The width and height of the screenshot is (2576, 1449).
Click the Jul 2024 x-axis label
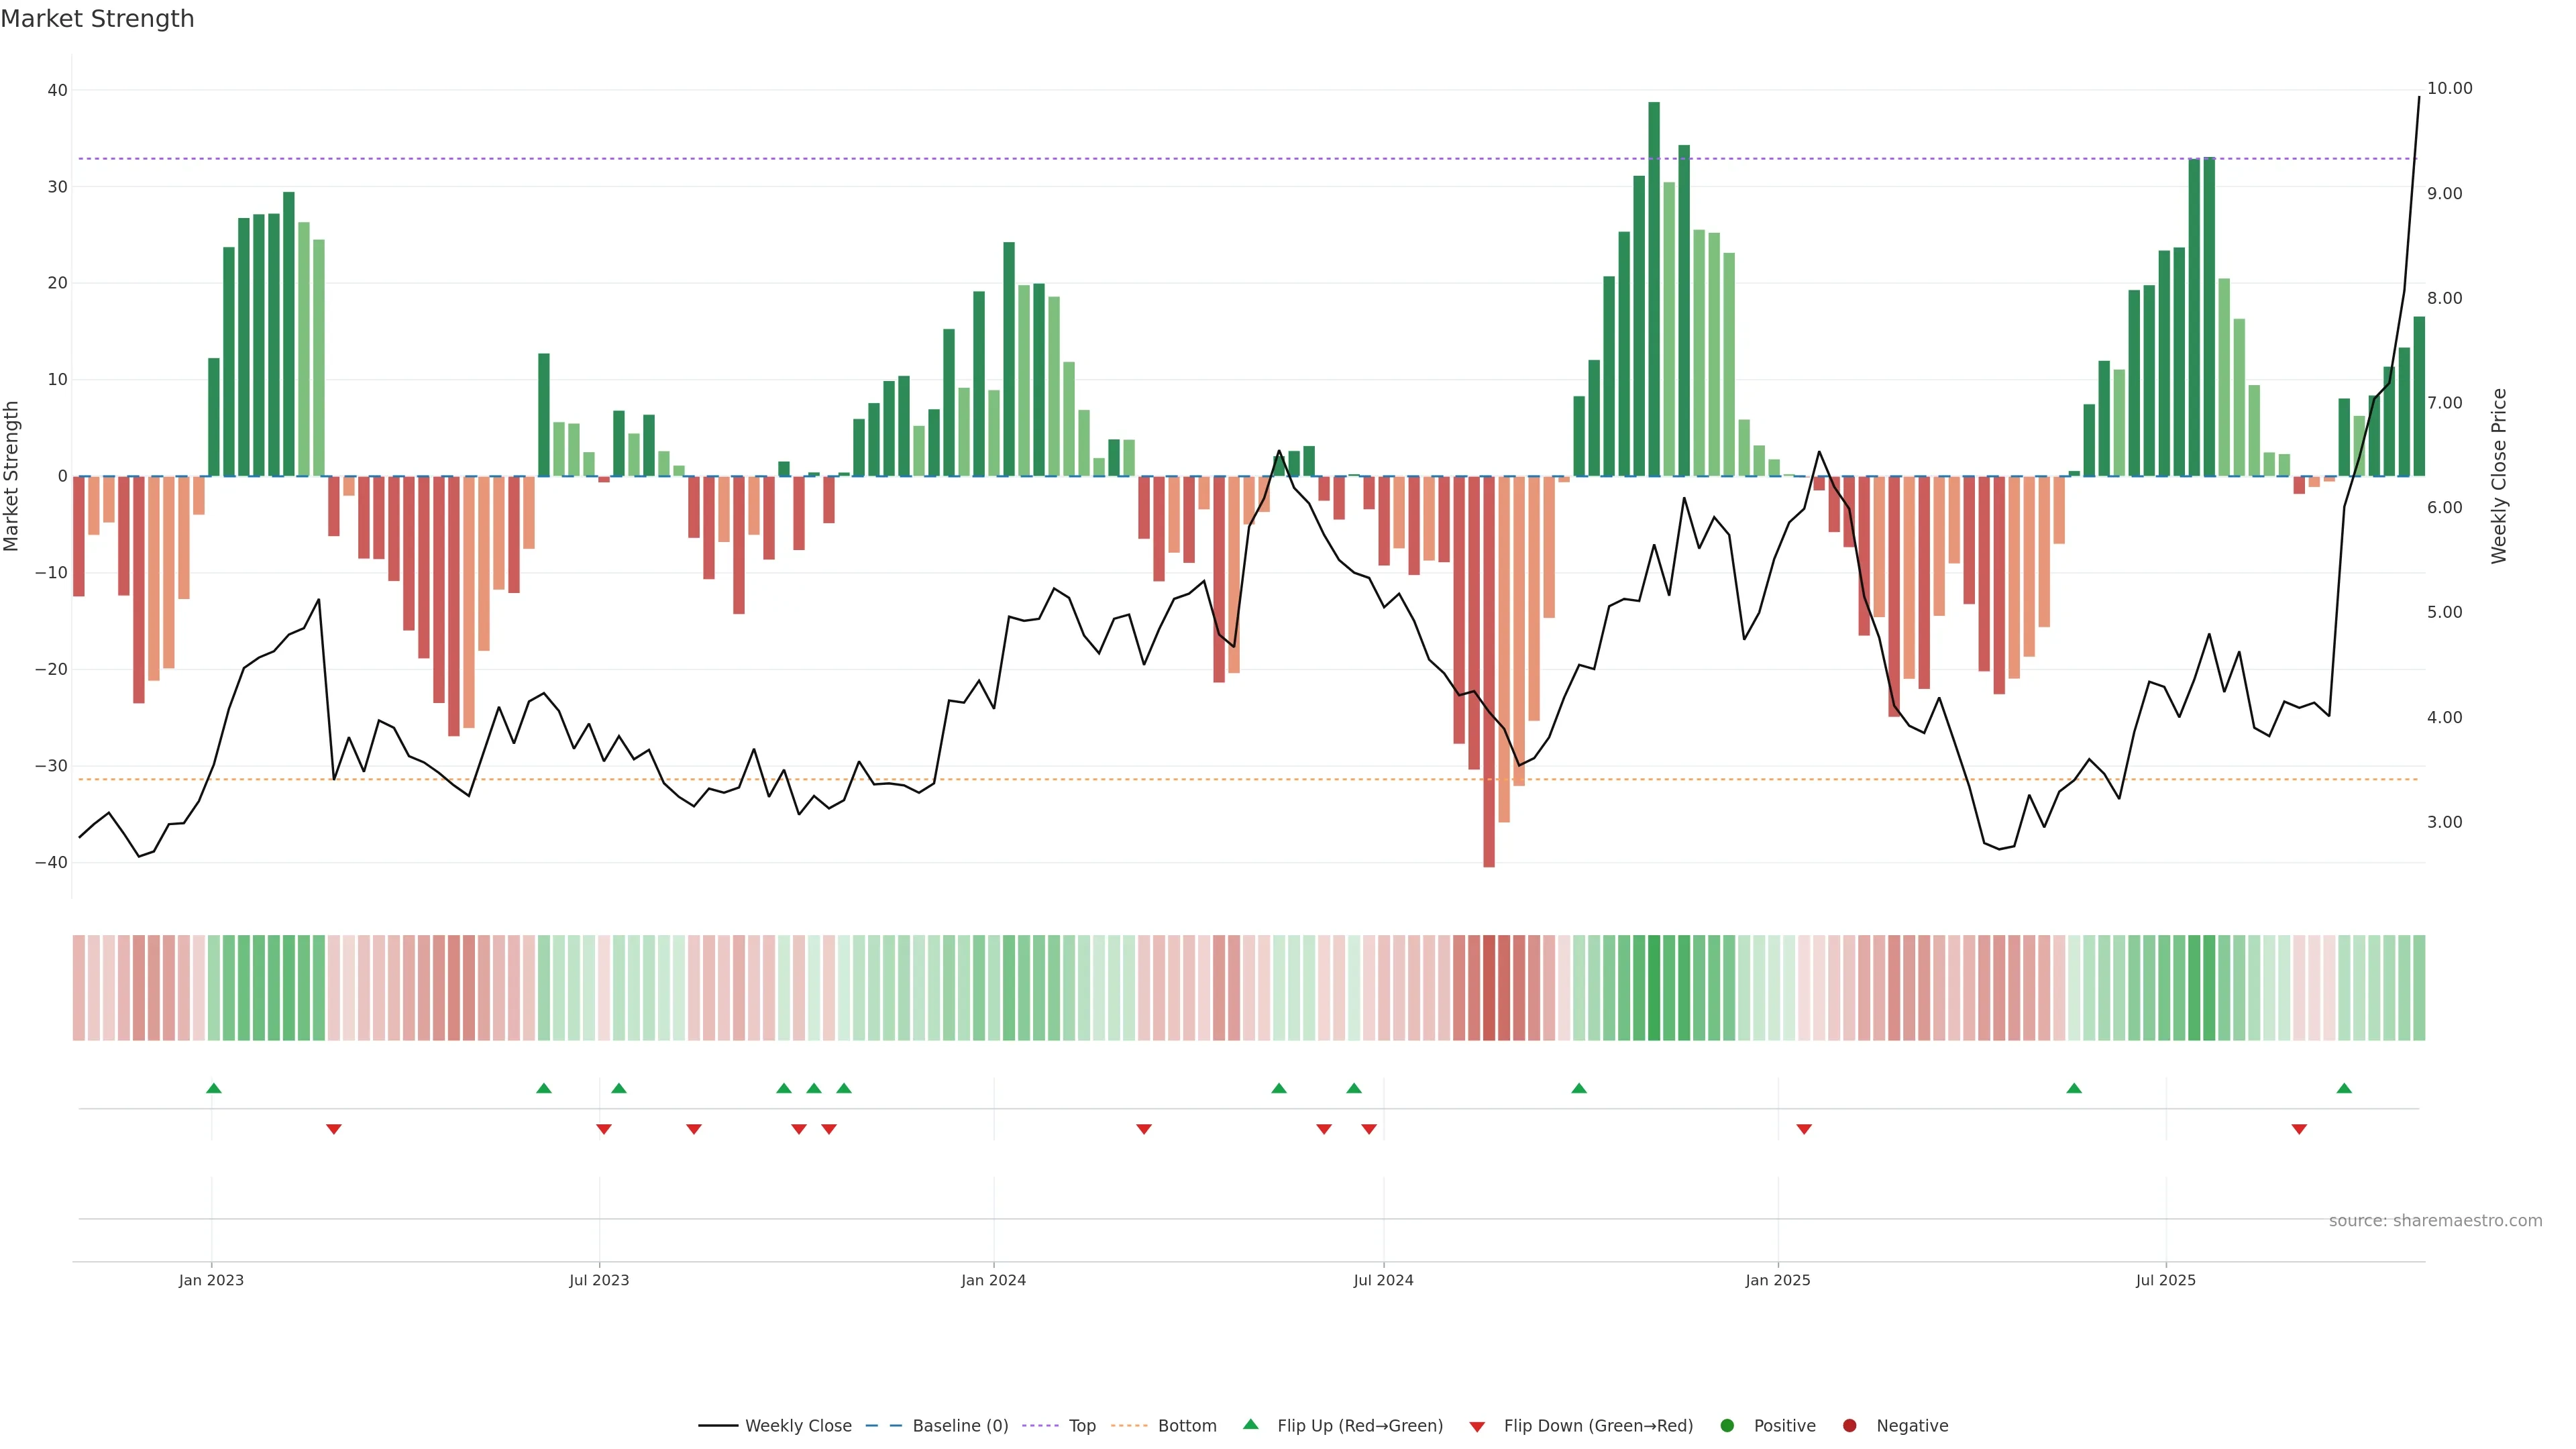click(1383, 1280)
